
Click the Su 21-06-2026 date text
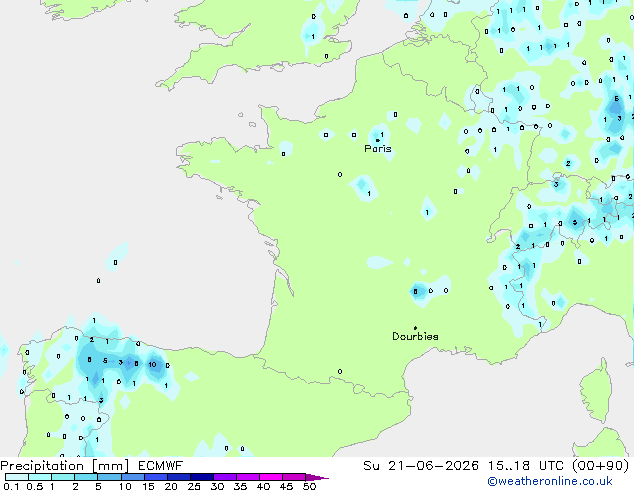[x=421, y=466]
